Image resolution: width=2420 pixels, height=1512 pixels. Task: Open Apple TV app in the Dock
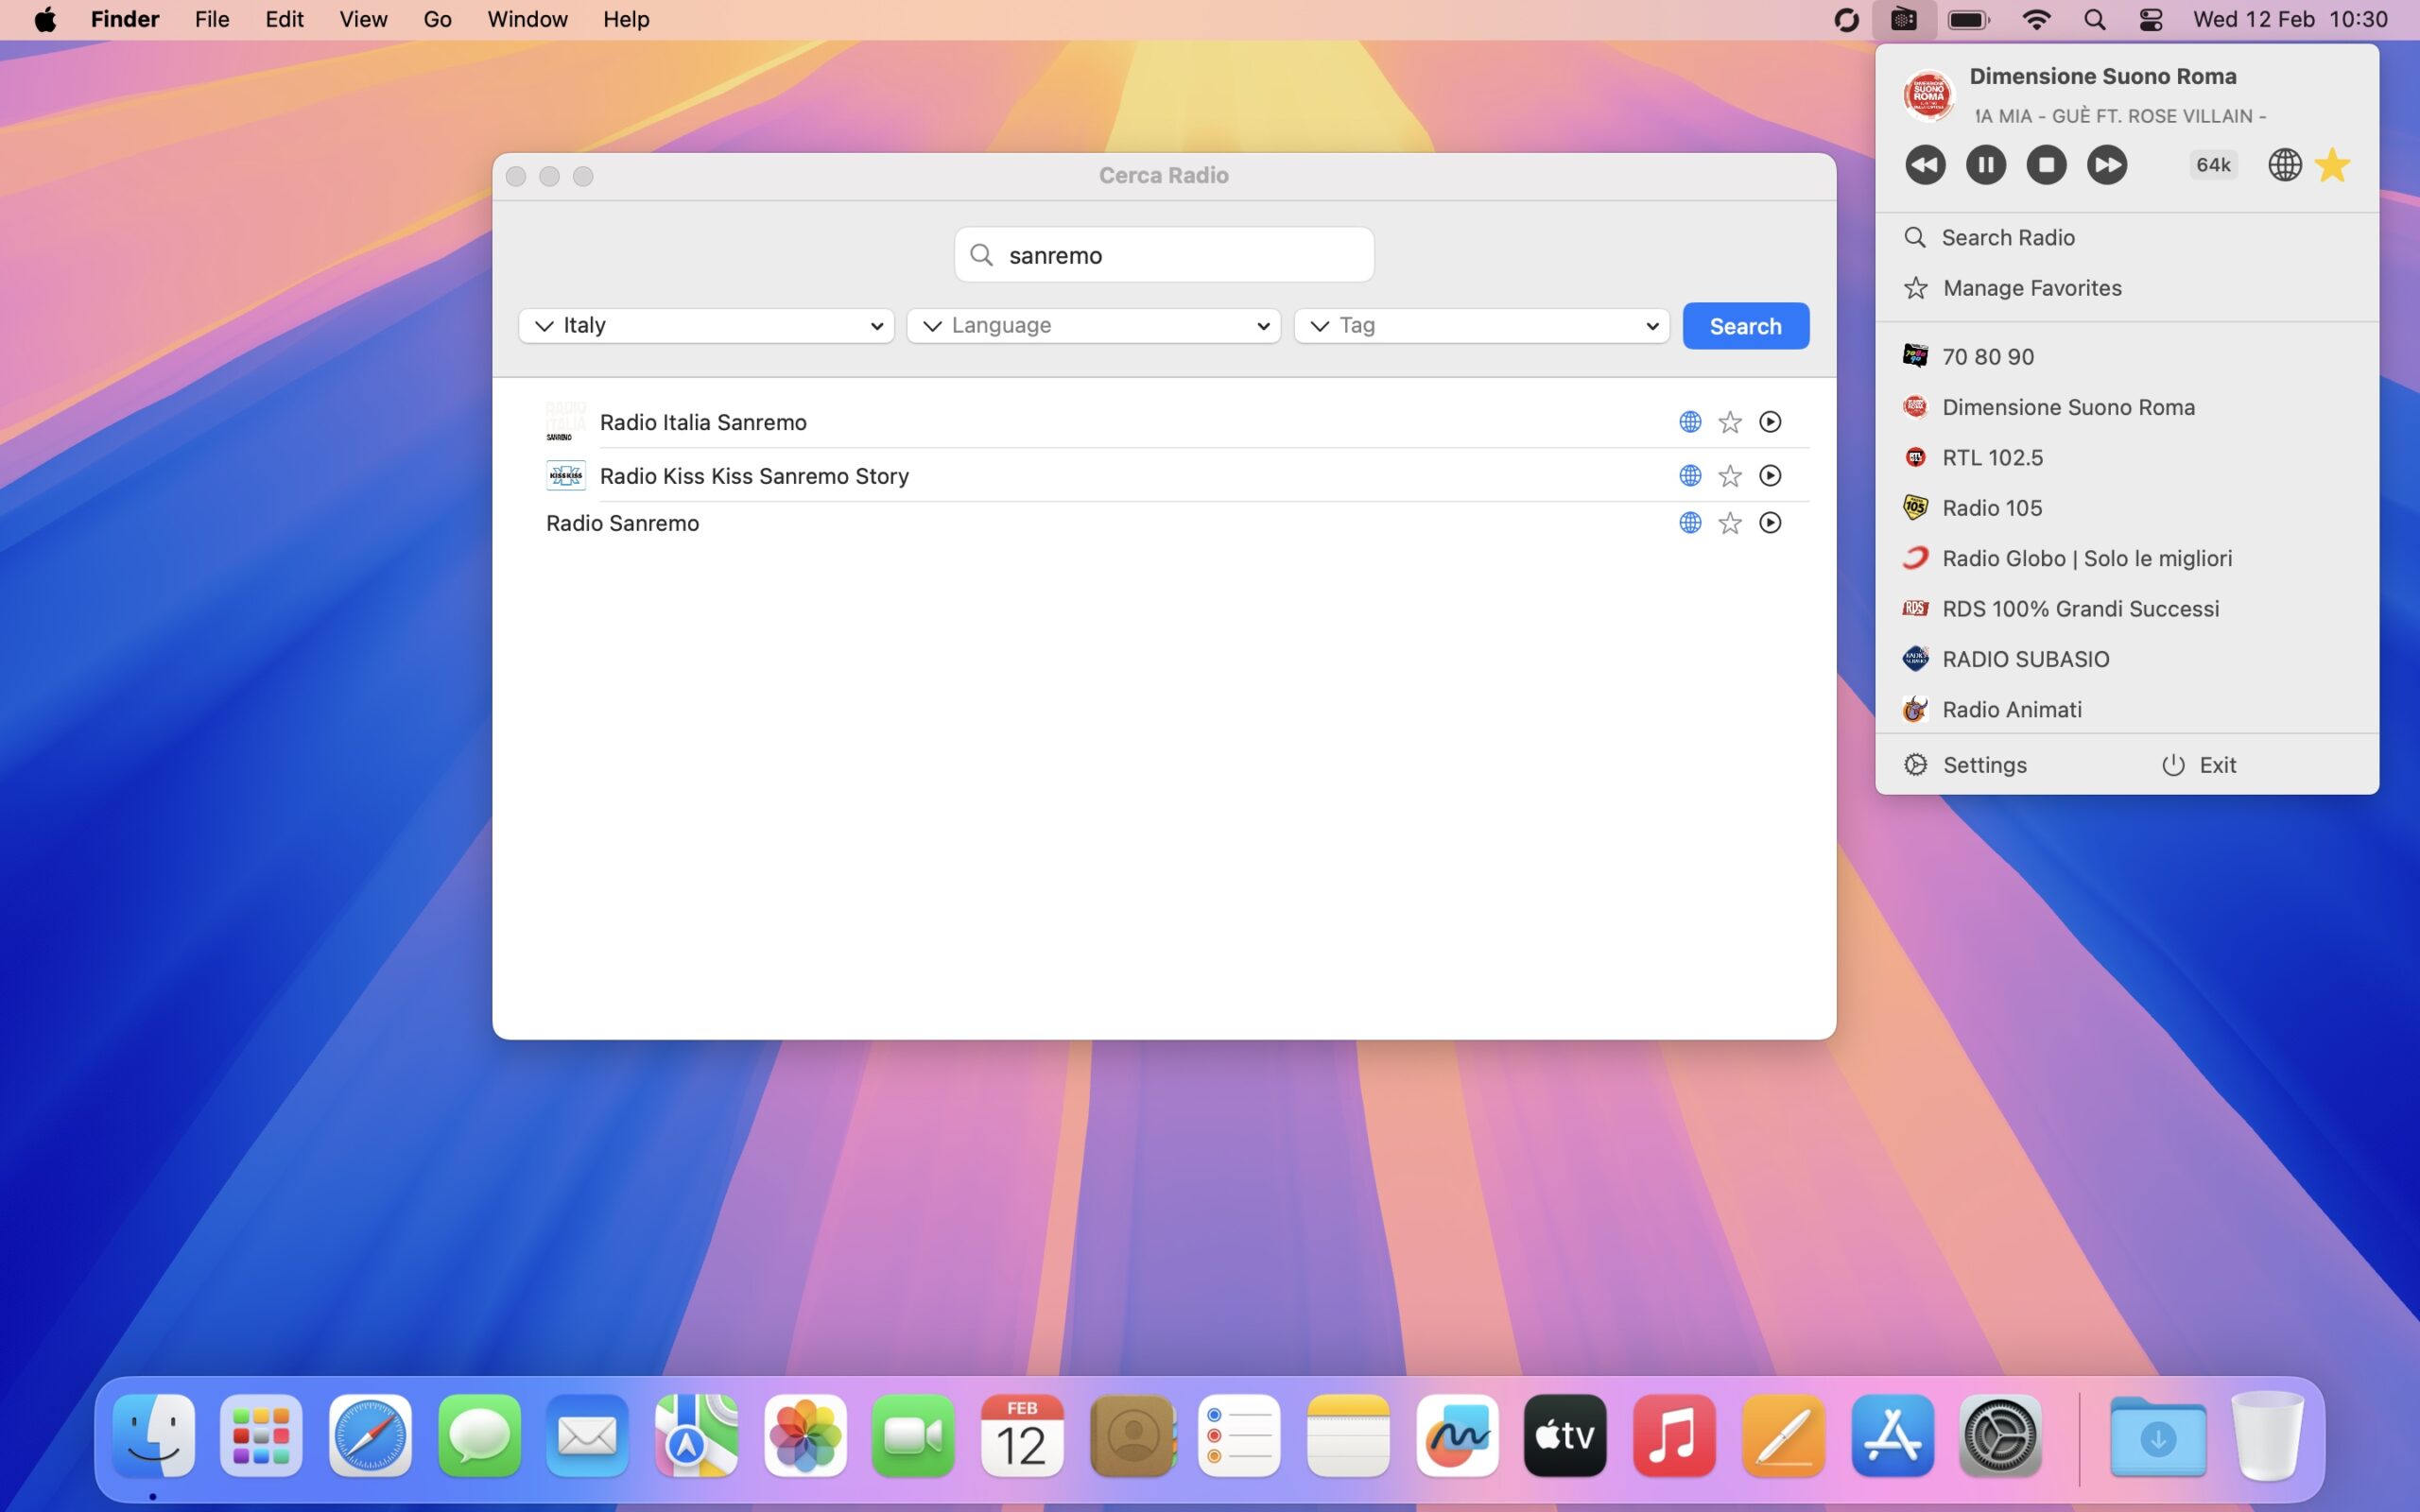click(1565, 1435)
